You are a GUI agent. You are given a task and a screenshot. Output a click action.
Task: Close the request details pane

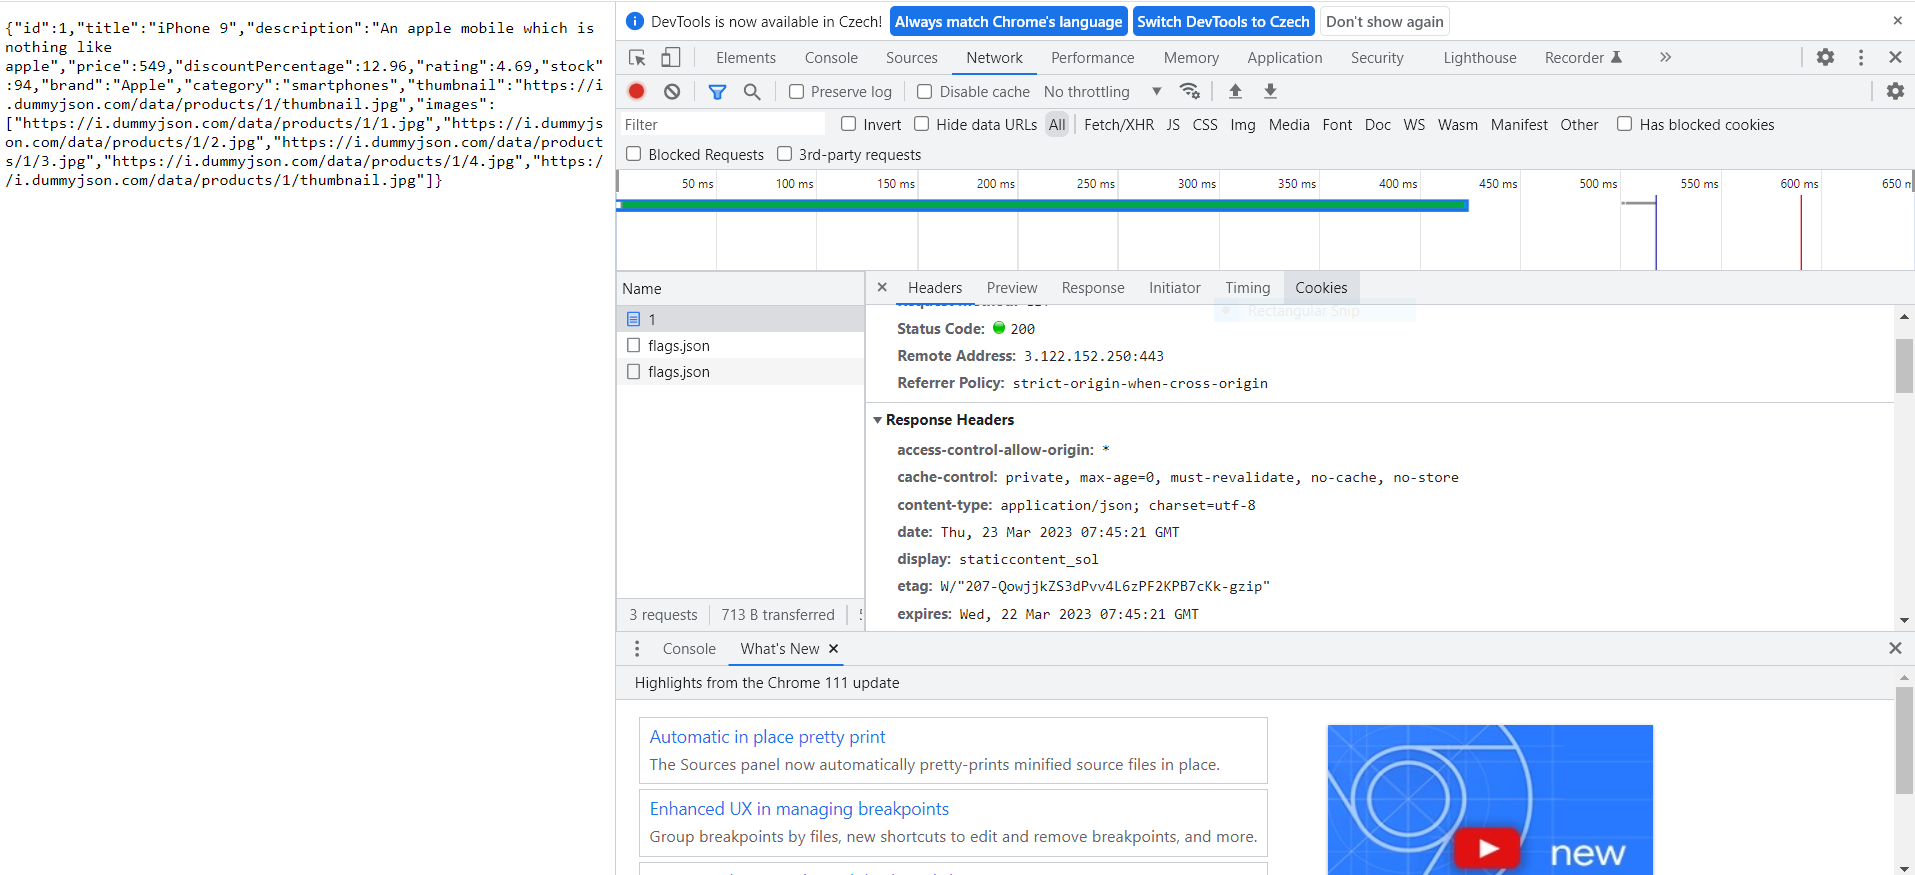[x=882, y=287]
